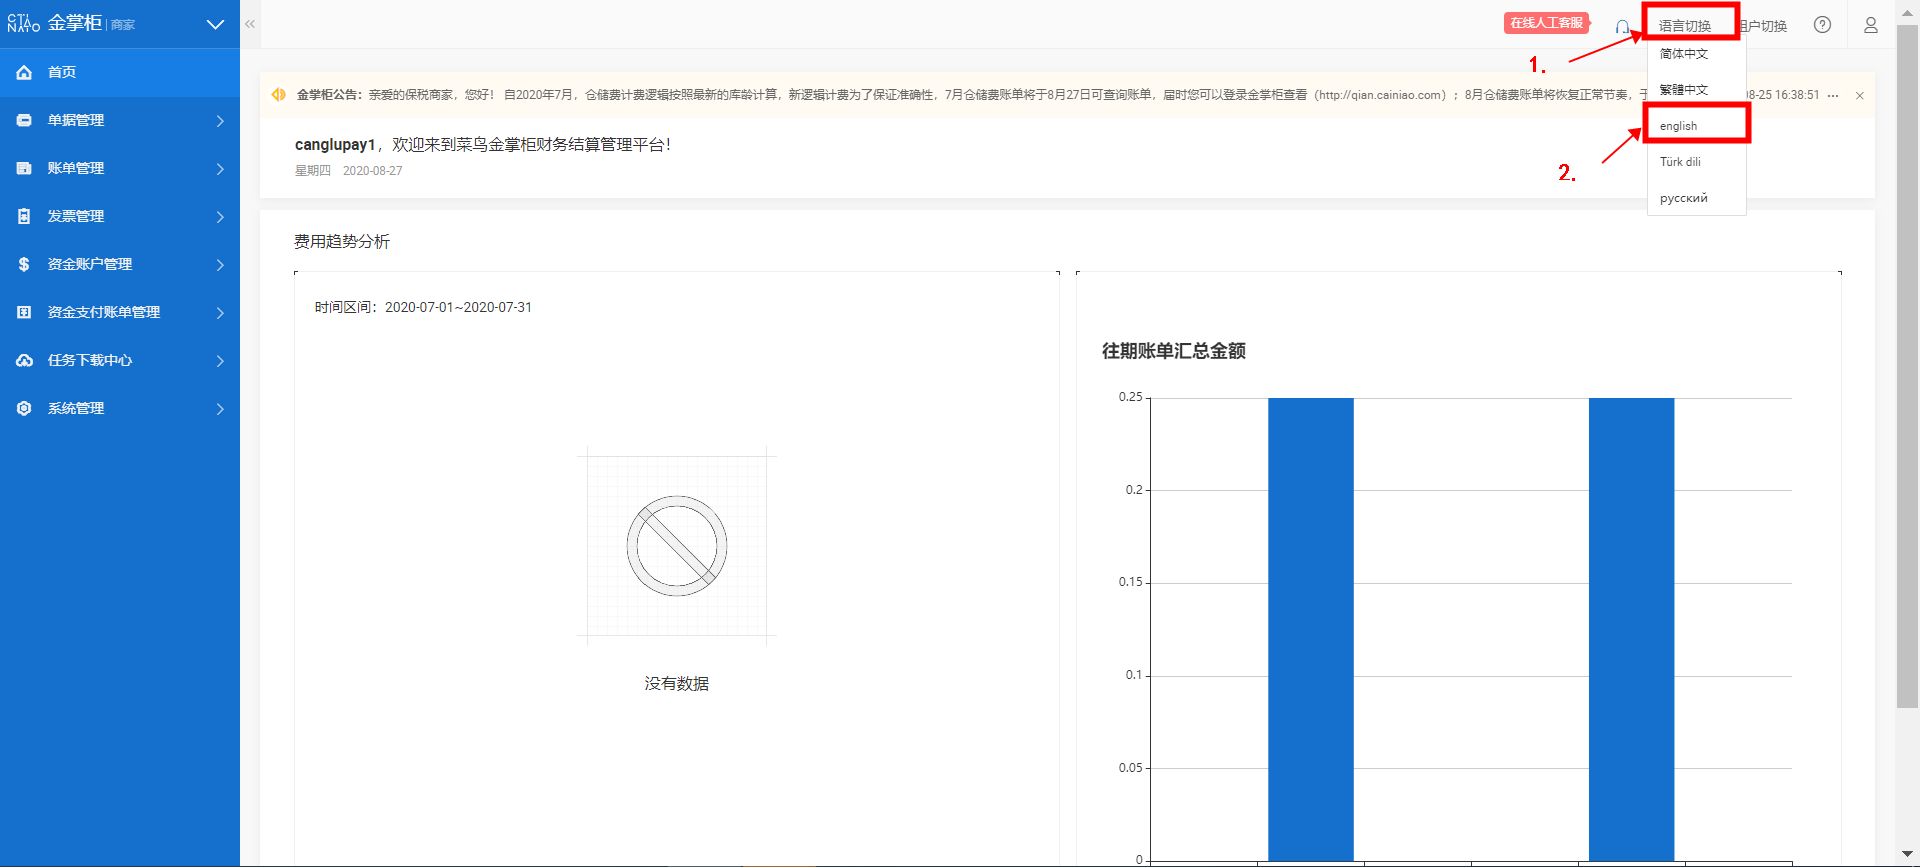
Task: Click the 账单管理 sidebar icon
Action: click(x=25, y=168)
